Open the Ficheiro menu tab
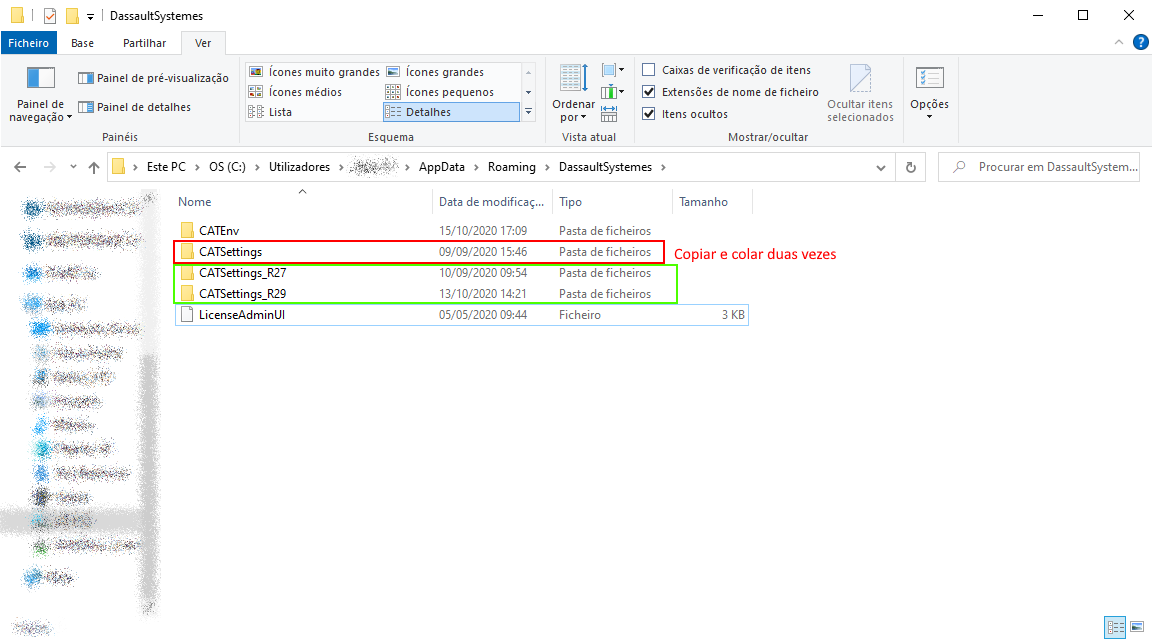This screenshot has width=1153, height=640. coord(29,43)
